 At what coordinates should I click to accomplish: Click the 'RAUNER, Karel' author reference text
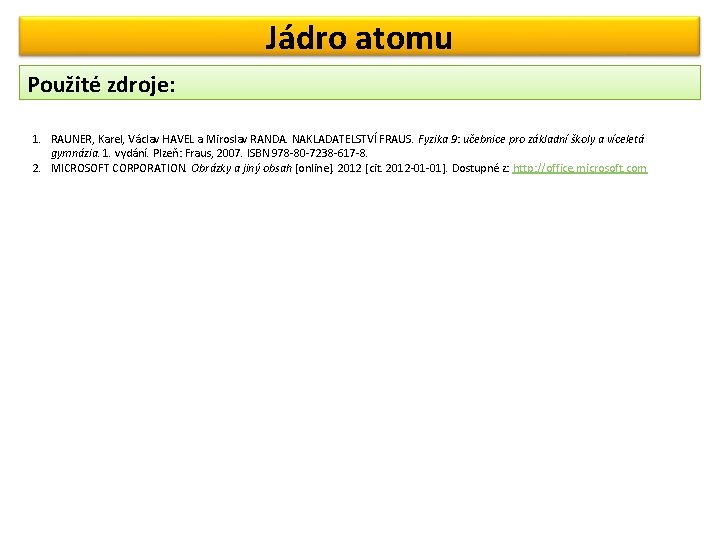(x=87, y=139)
